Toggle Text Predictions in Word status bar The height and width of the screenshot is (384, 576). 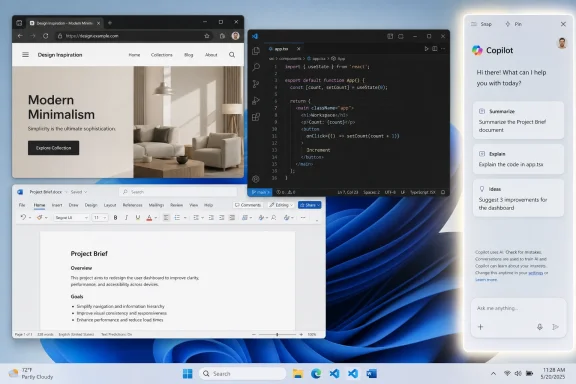point(116,334)
